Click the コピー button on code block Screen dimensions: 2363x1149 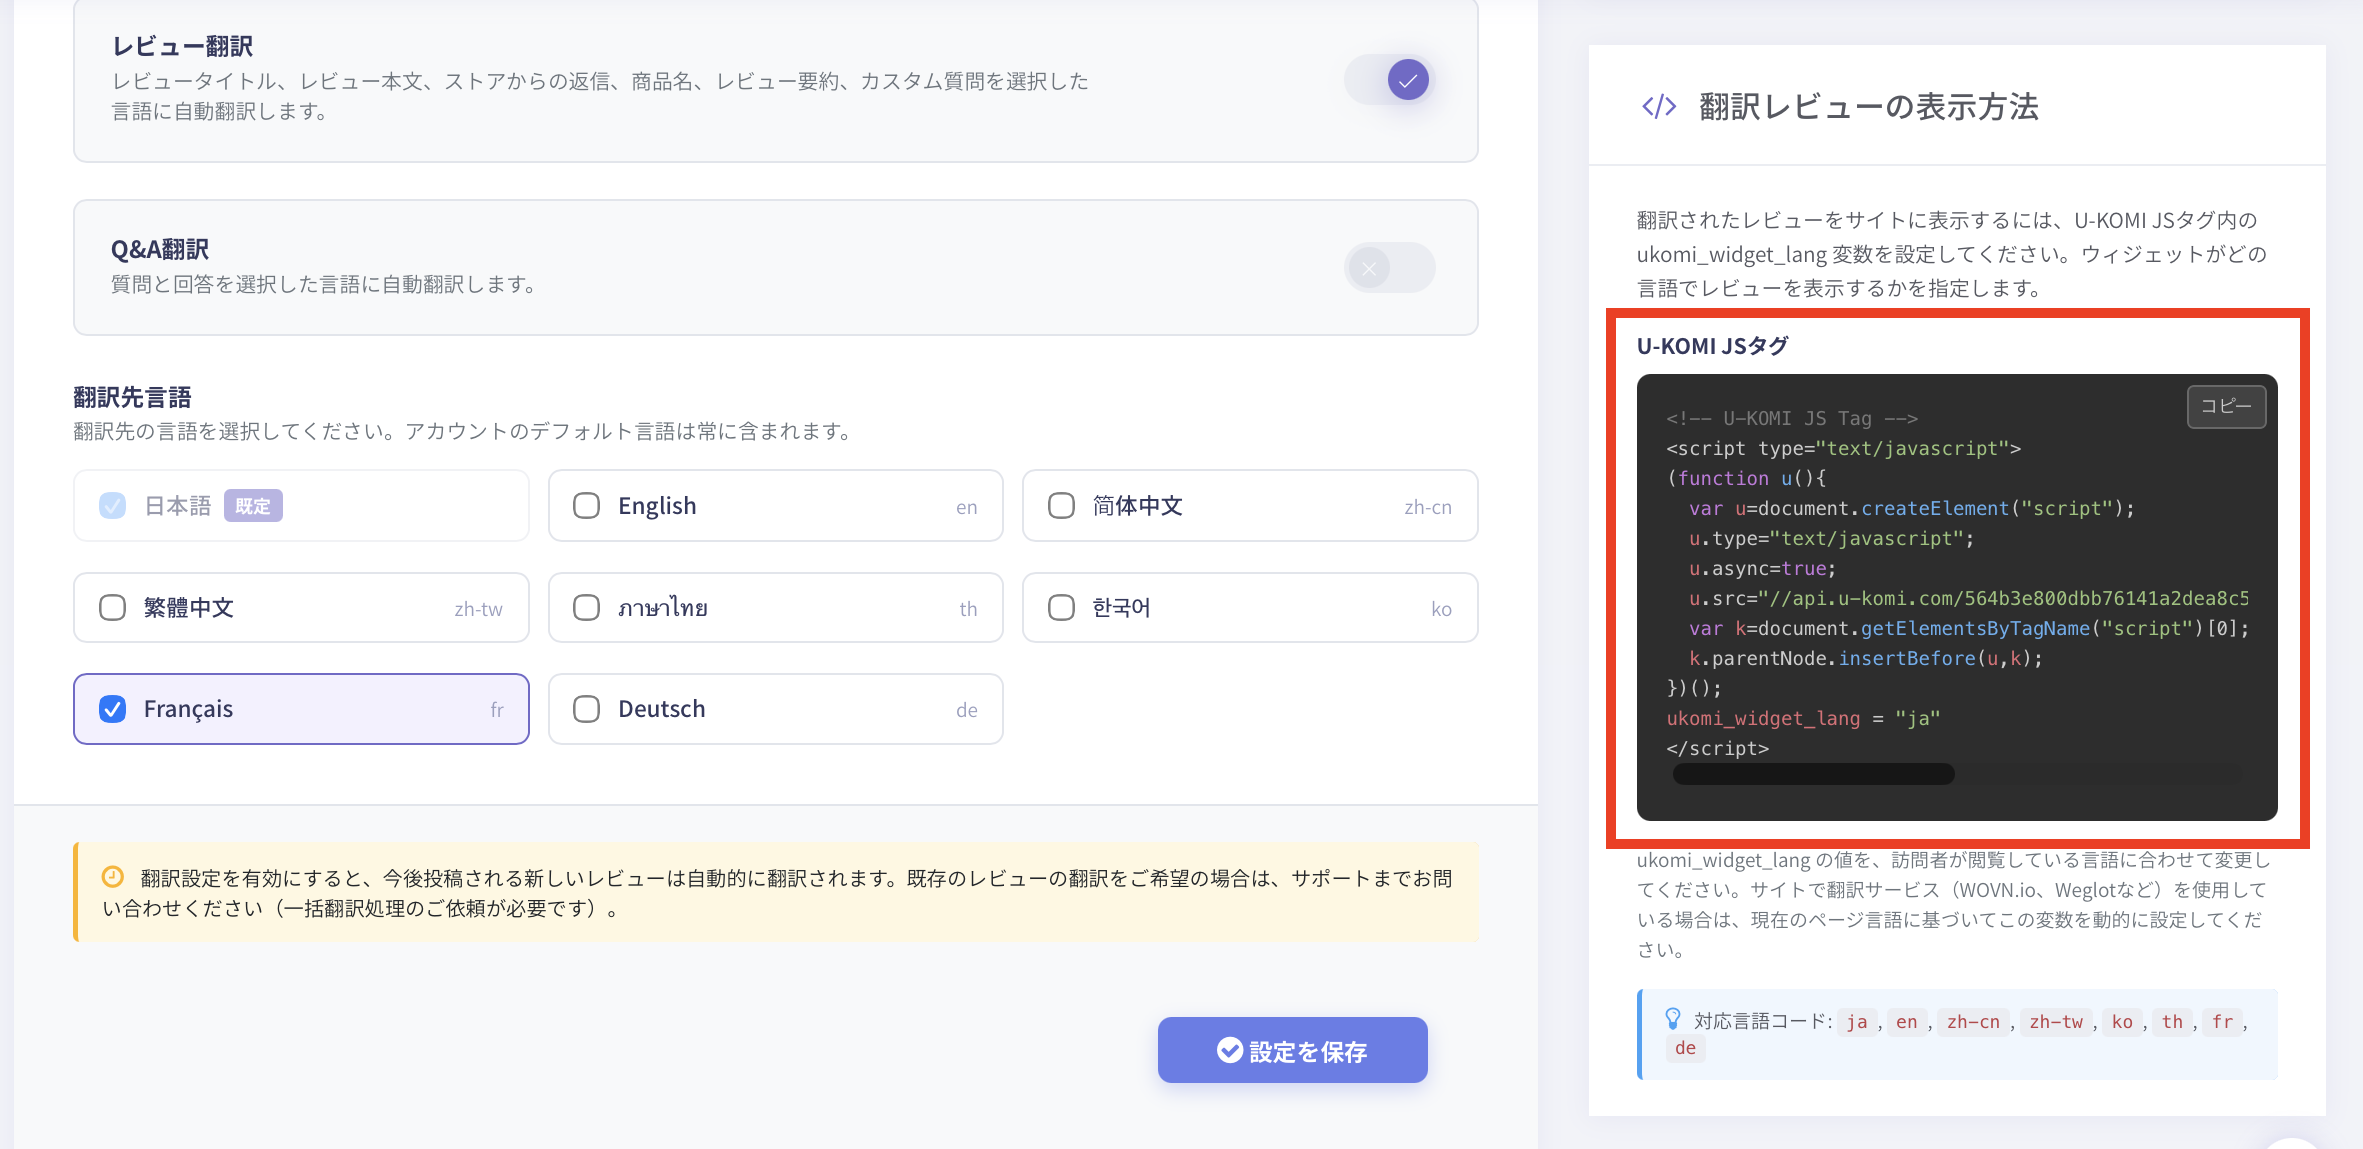pyautogui.click(x=2225, y=406)
